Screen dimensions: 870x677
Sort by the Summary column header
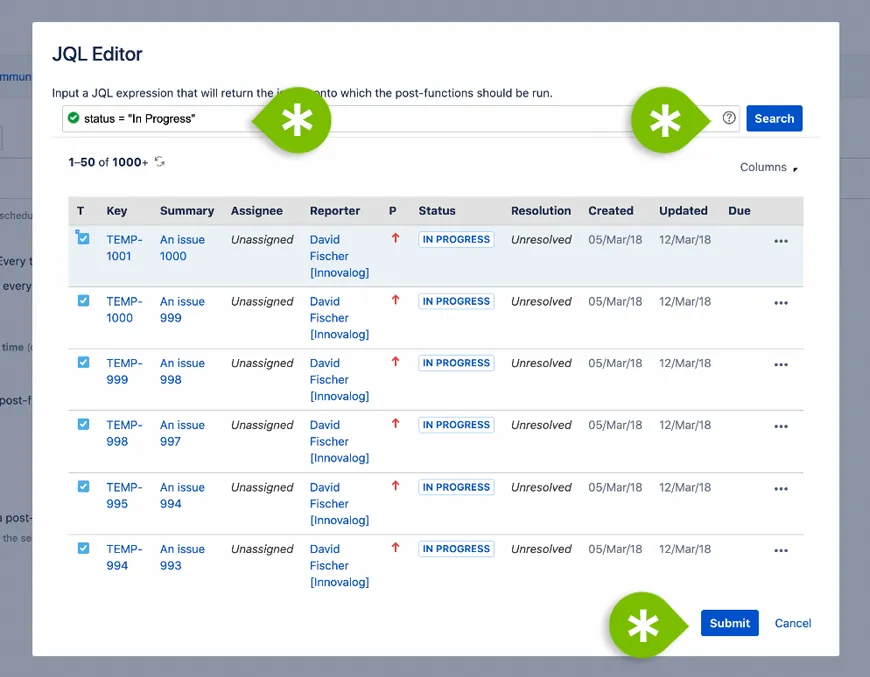pos(187,210)
